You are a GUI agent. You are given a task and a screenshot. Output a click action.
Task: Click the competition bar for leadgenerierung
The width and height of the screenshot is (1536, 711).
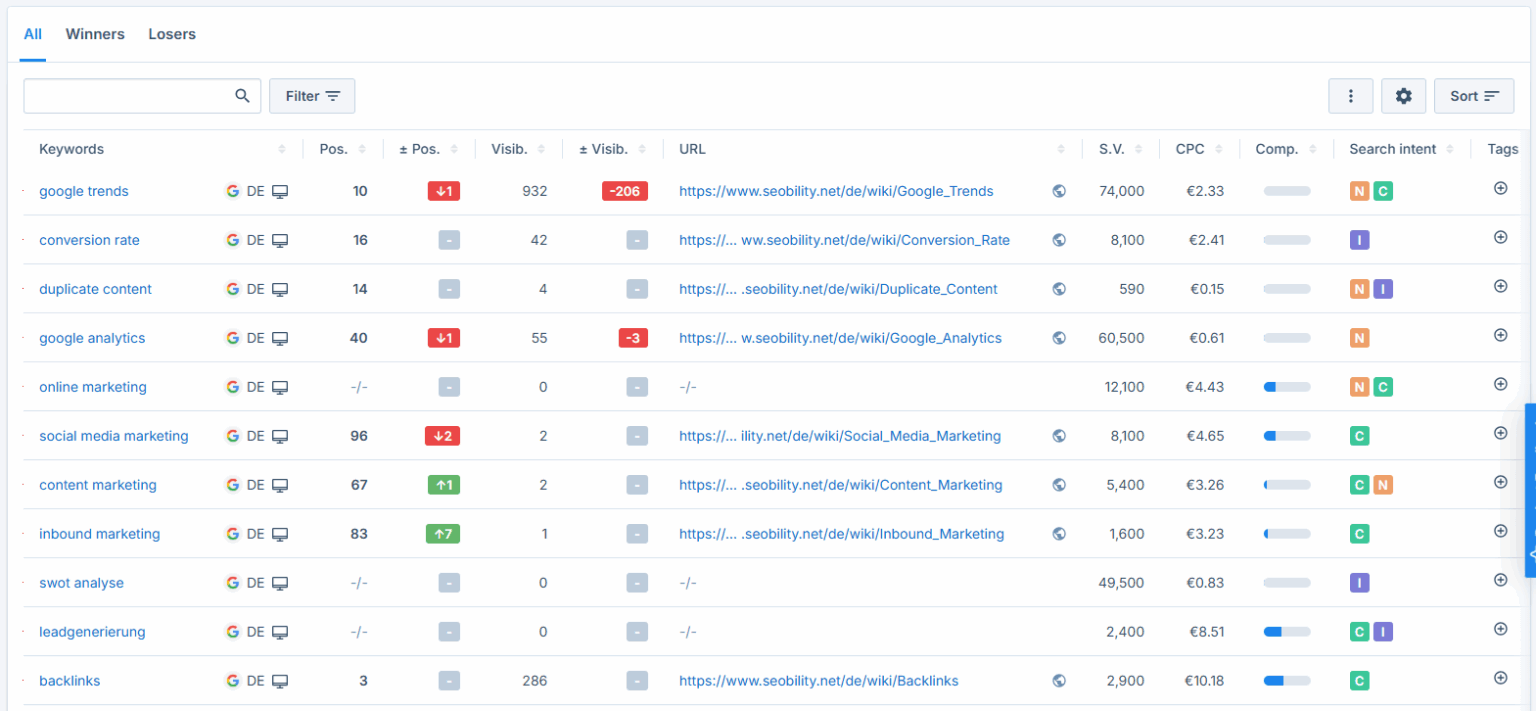1287,631
